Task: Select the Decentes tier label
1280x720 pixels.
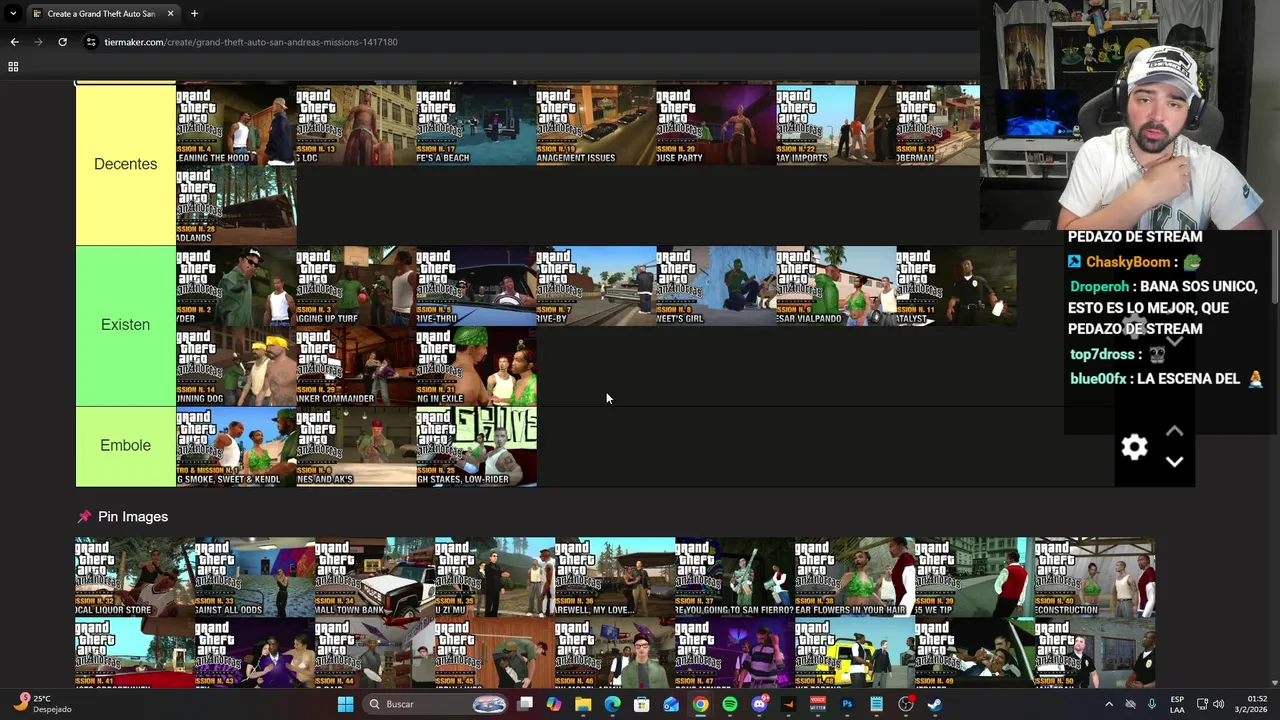Action: tap(126, 164)
